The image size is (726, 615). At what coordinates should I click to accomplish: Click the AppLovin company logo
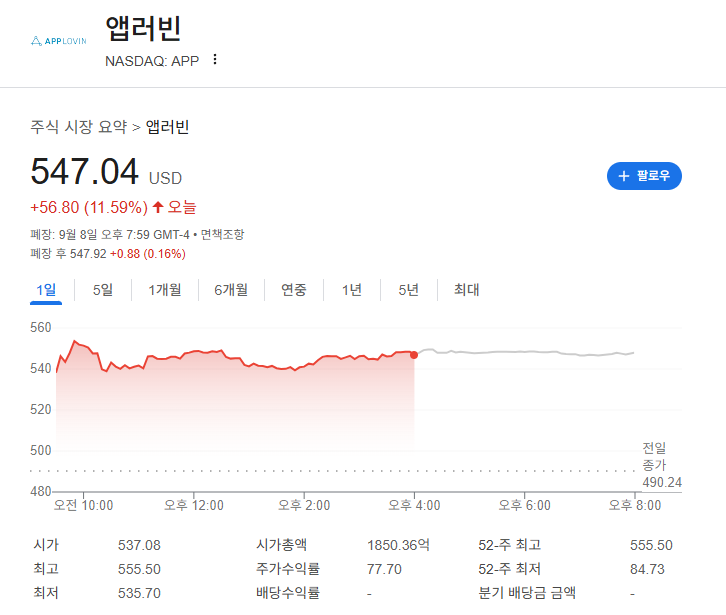coord(59,41)
